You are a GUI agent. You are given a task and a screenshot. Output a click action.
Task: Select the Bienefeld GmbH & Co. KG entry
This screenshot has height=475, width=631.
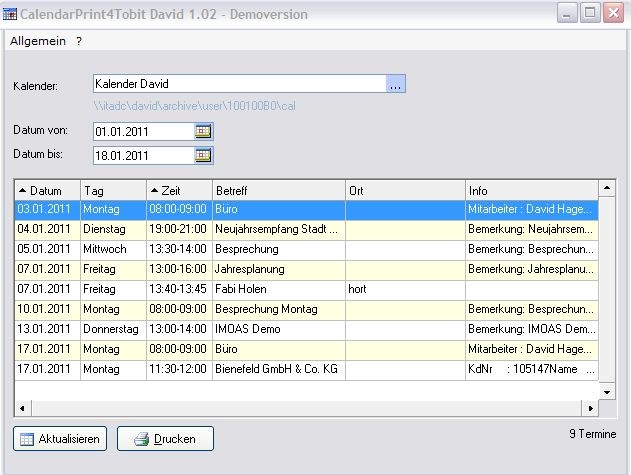coord(307,369)
